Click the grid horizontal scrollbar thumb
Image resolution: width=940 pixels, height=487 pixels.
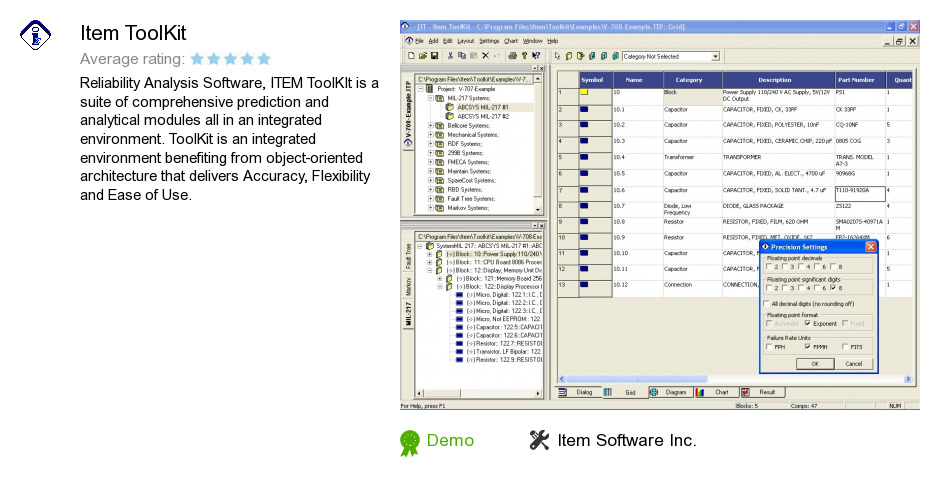pos(637,379)
